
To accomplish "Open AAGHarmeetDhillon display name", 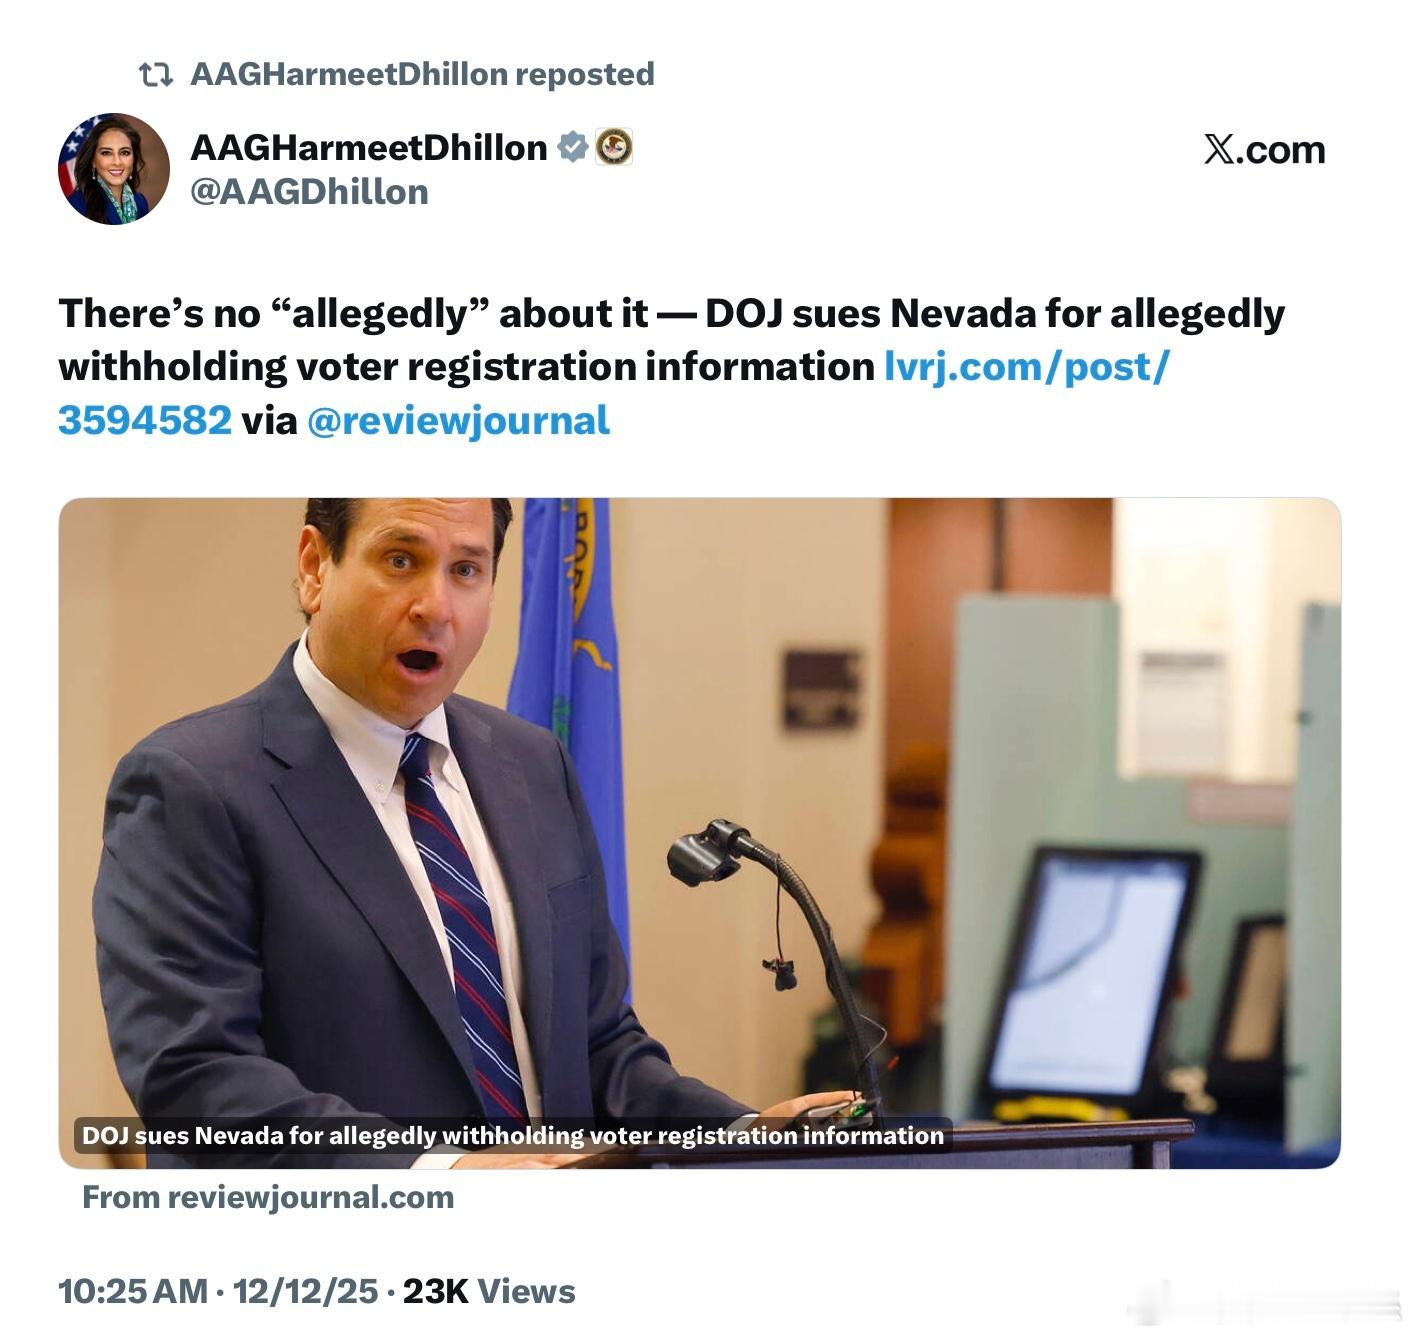I will click(x=368, y=148).
